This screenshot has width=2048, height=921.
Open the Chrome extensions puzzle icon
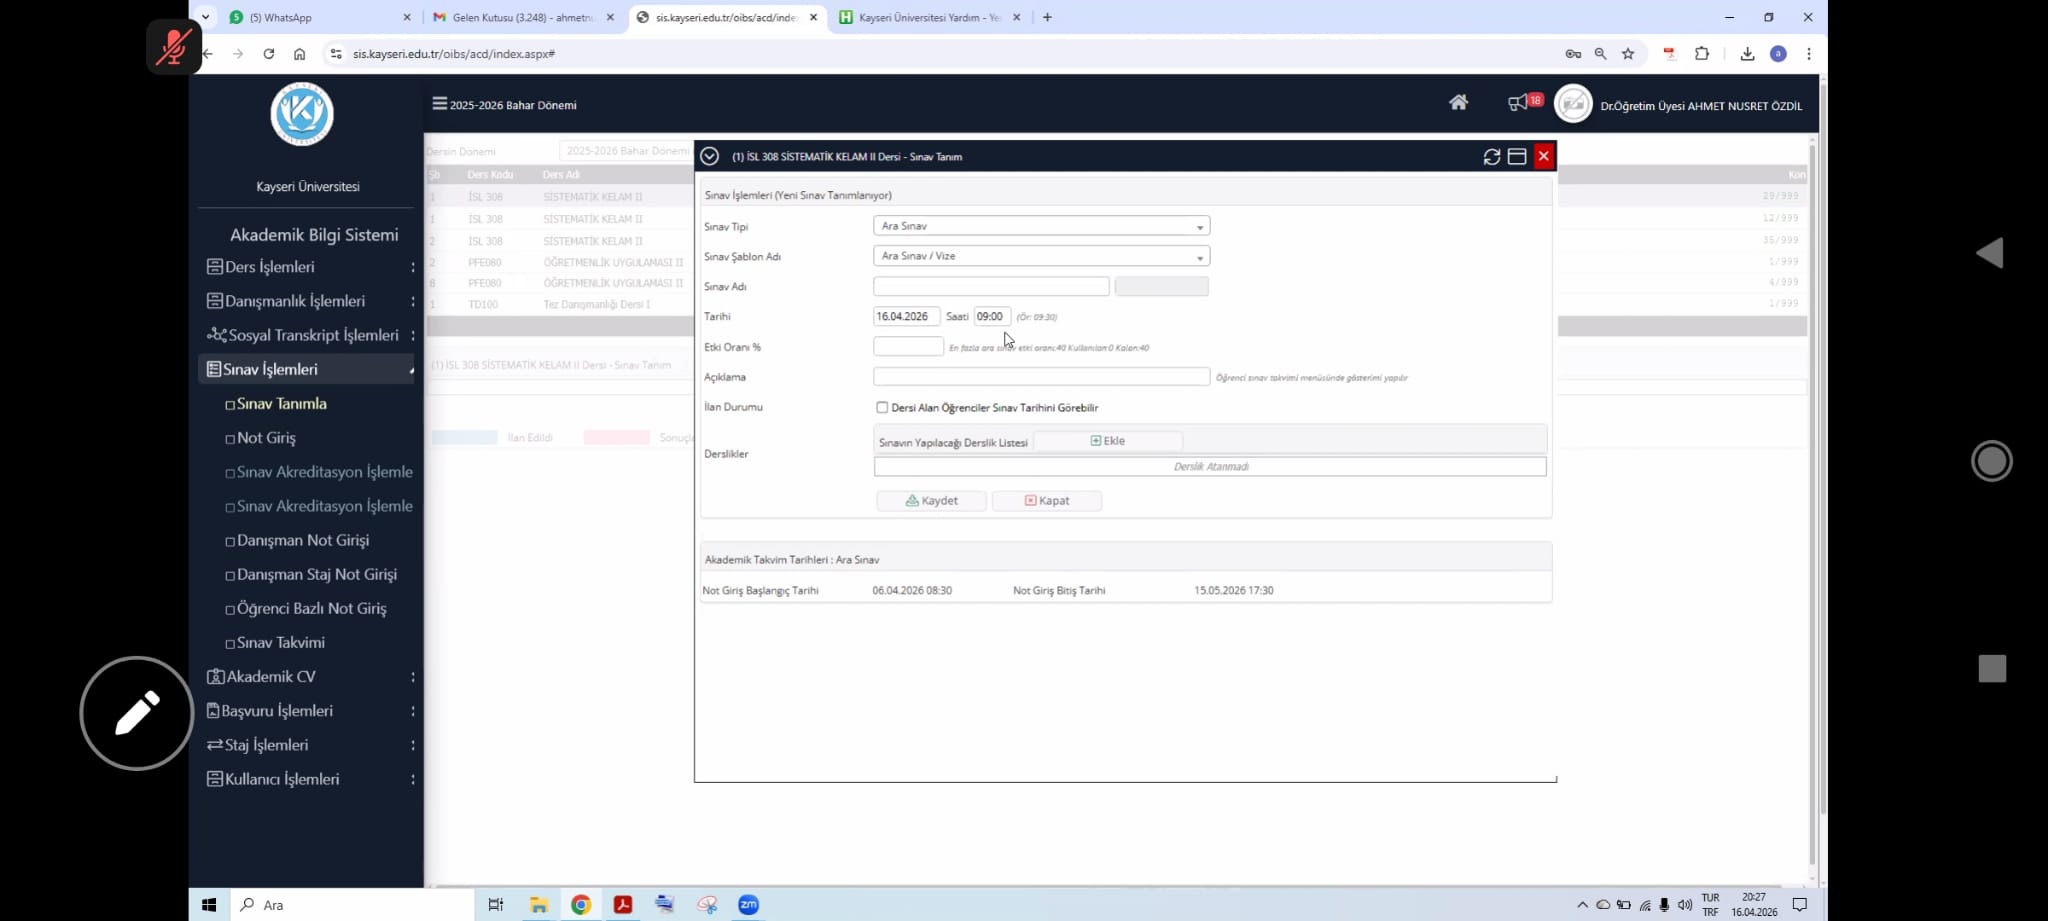point(1702,54)
